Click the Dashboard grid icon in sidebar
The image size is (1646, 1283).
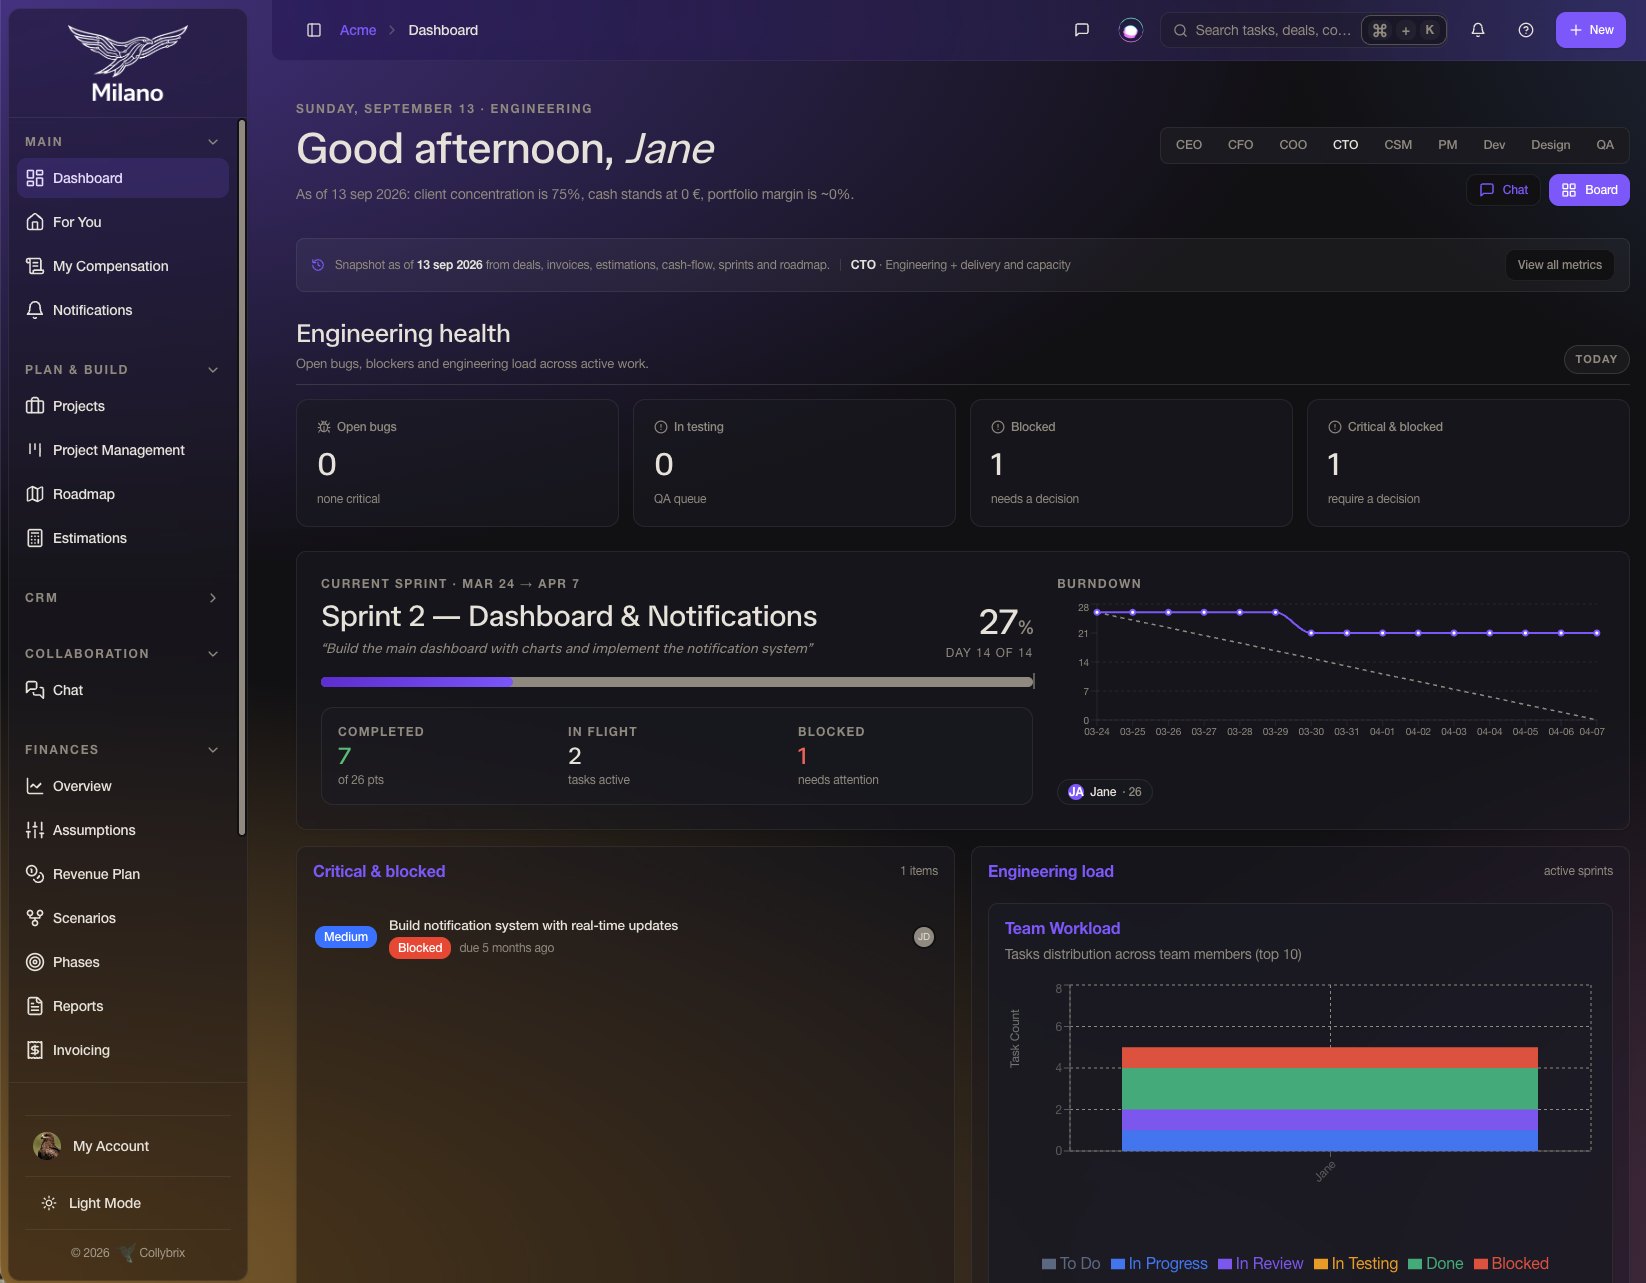coord(35,178)
